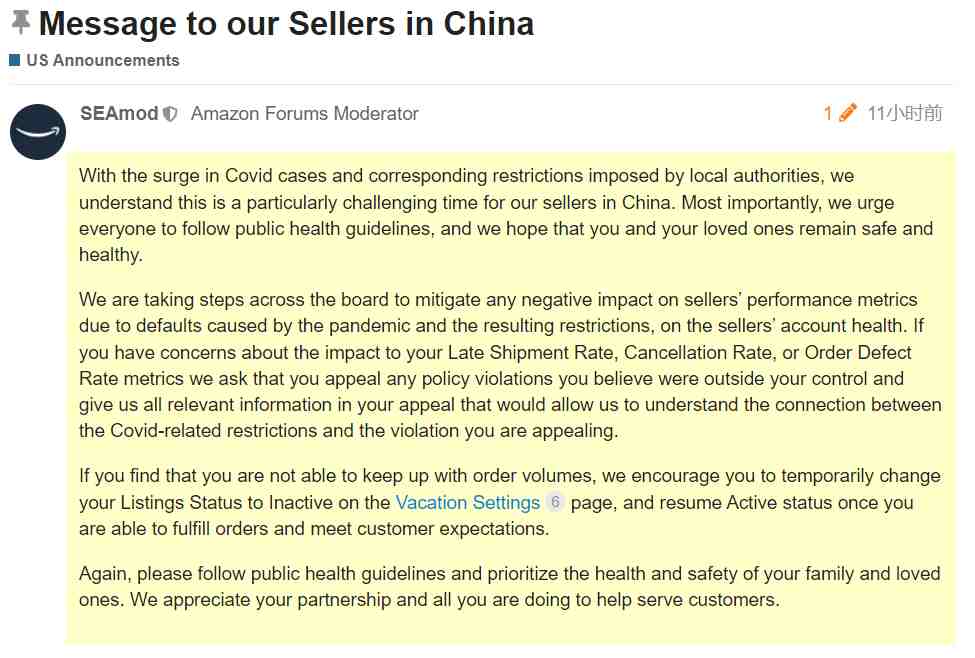Click the link click-count badge showing 6

point(555,502)
